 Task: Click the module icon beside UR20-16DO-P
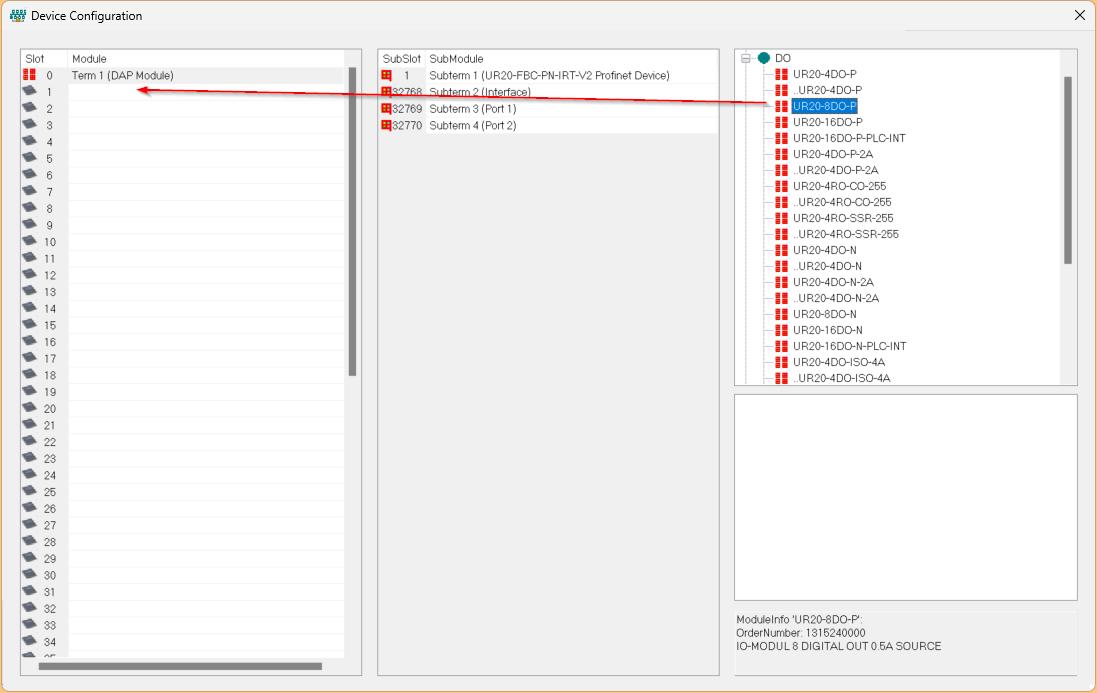pos(781,122)
